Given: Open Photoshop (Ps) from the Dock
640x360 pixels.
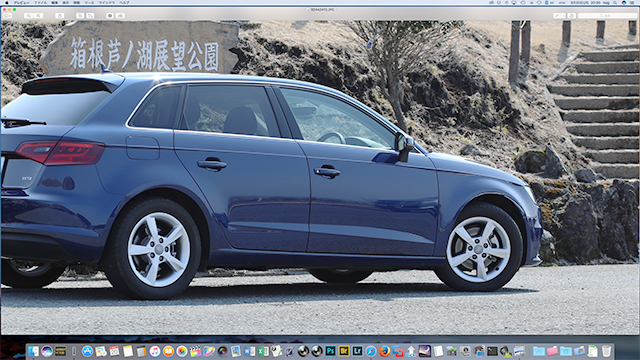Looking at the screenshot, I should pyautogui.click(x=330, y=351).
